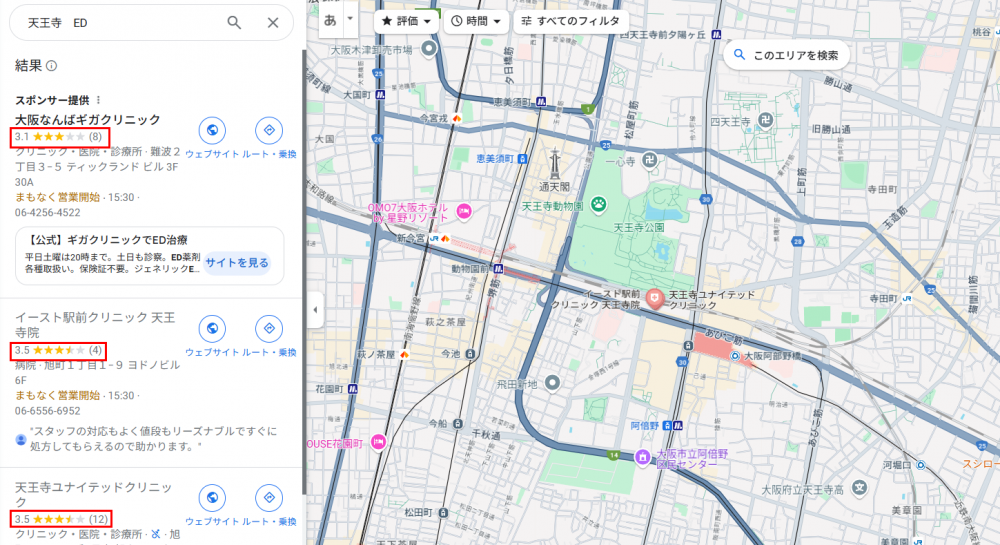
Task: Open すべてのフィルタ panel
Action: pyautogui.click(x=570, y=20)
